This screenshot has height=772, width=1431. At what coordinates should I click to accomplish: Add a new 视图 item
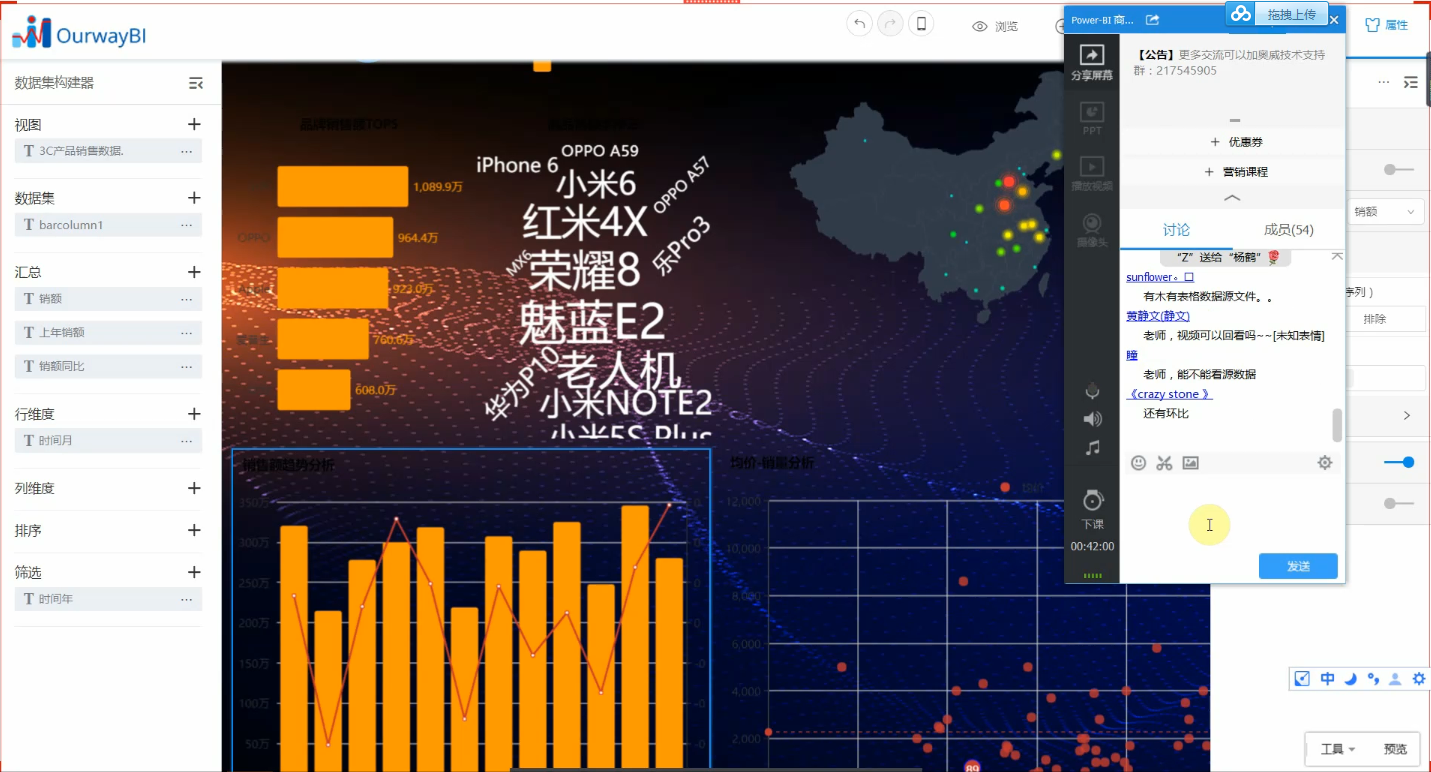[x=194, y=124]
